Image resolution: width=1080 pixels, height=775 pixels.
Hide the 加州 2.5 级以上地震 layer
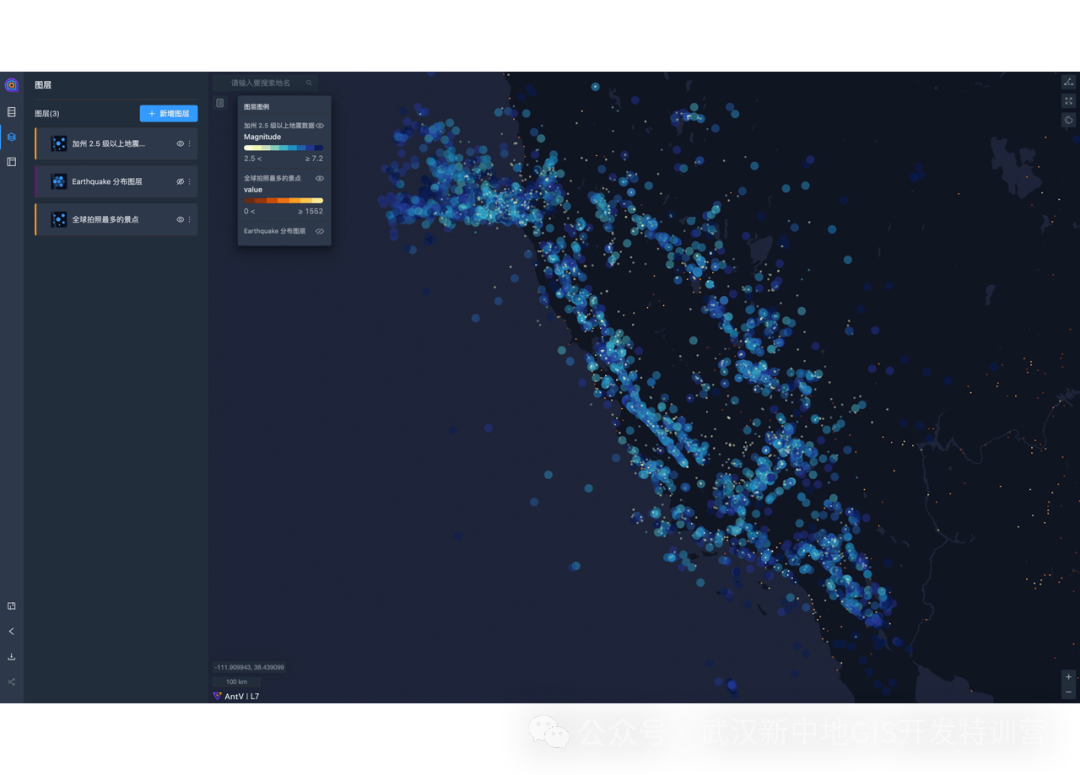pyautogui.click(x=180, y=143)
